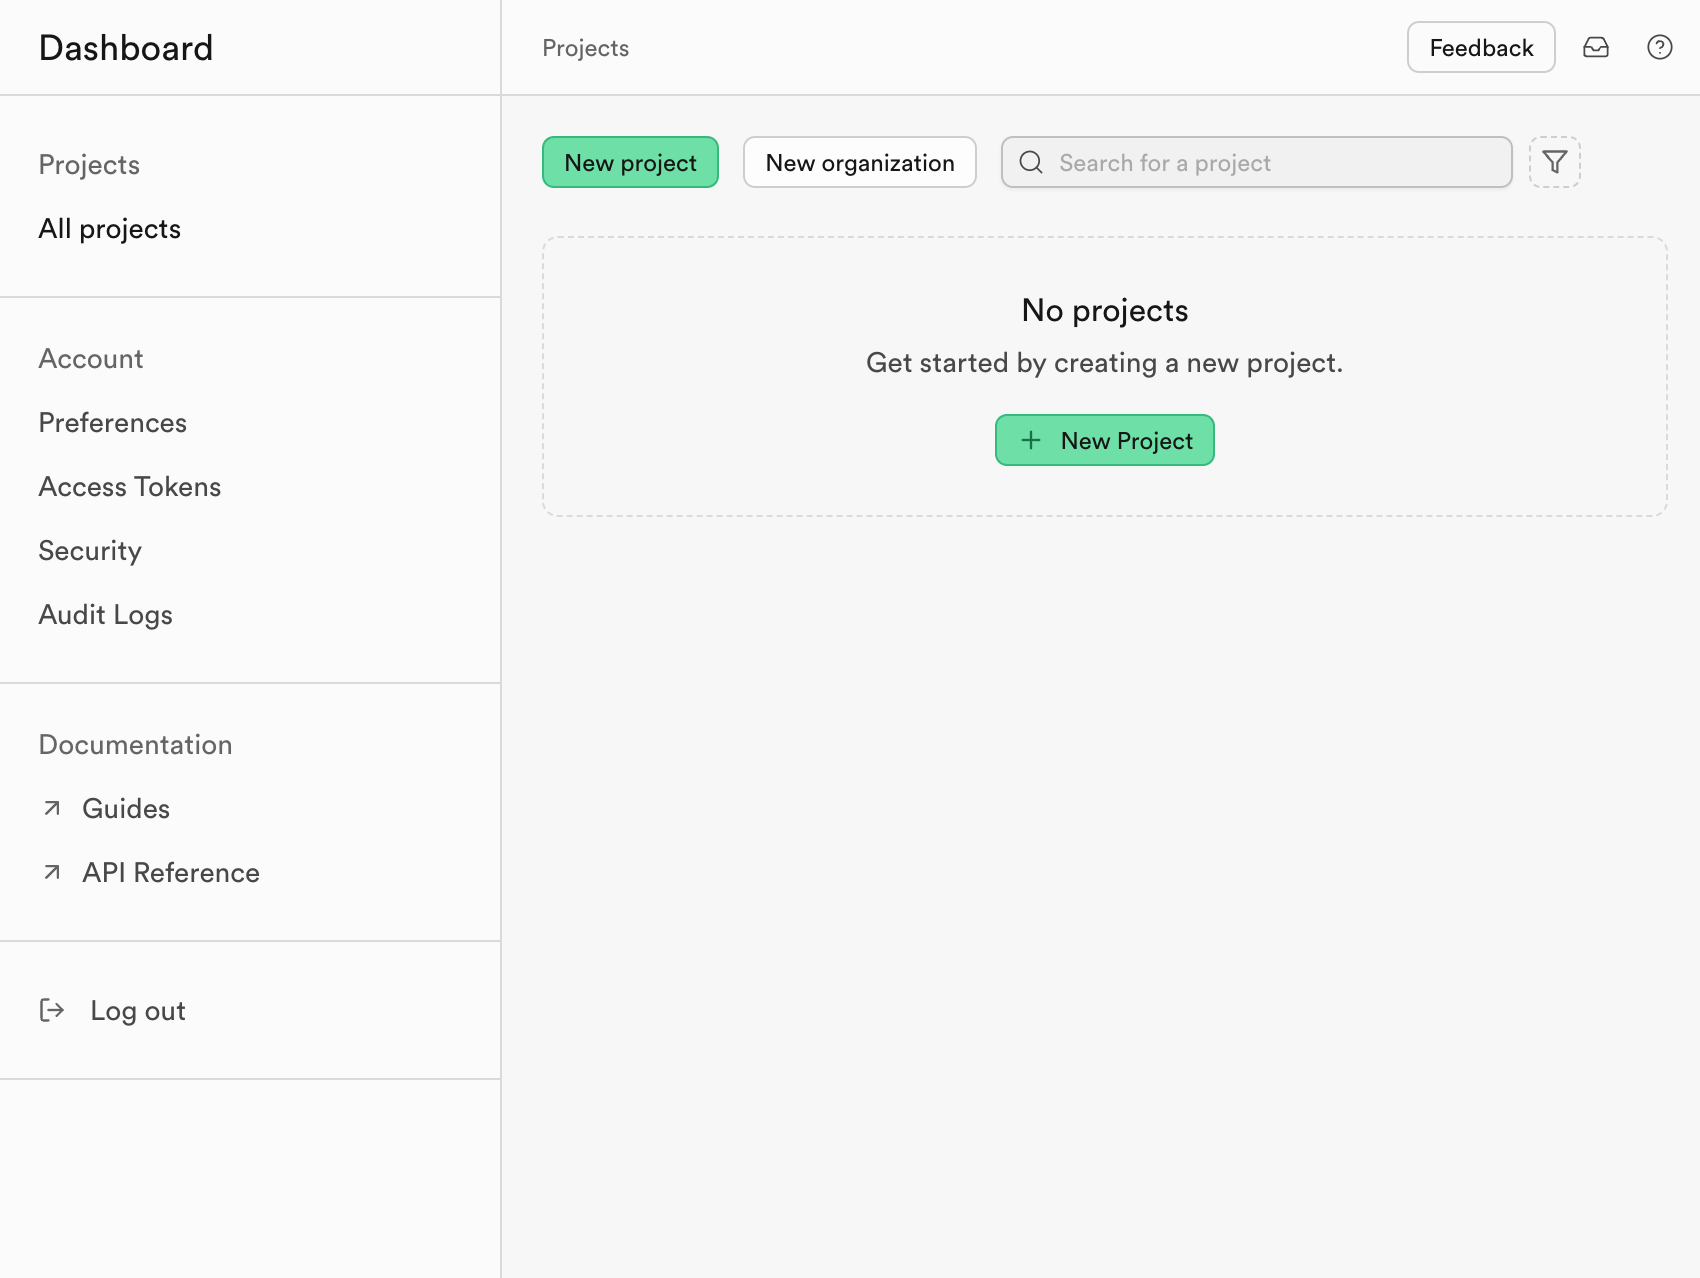Click the search magnifier icon
The width and height of the screenshot is (1700, 1278).
point(1031,162)
